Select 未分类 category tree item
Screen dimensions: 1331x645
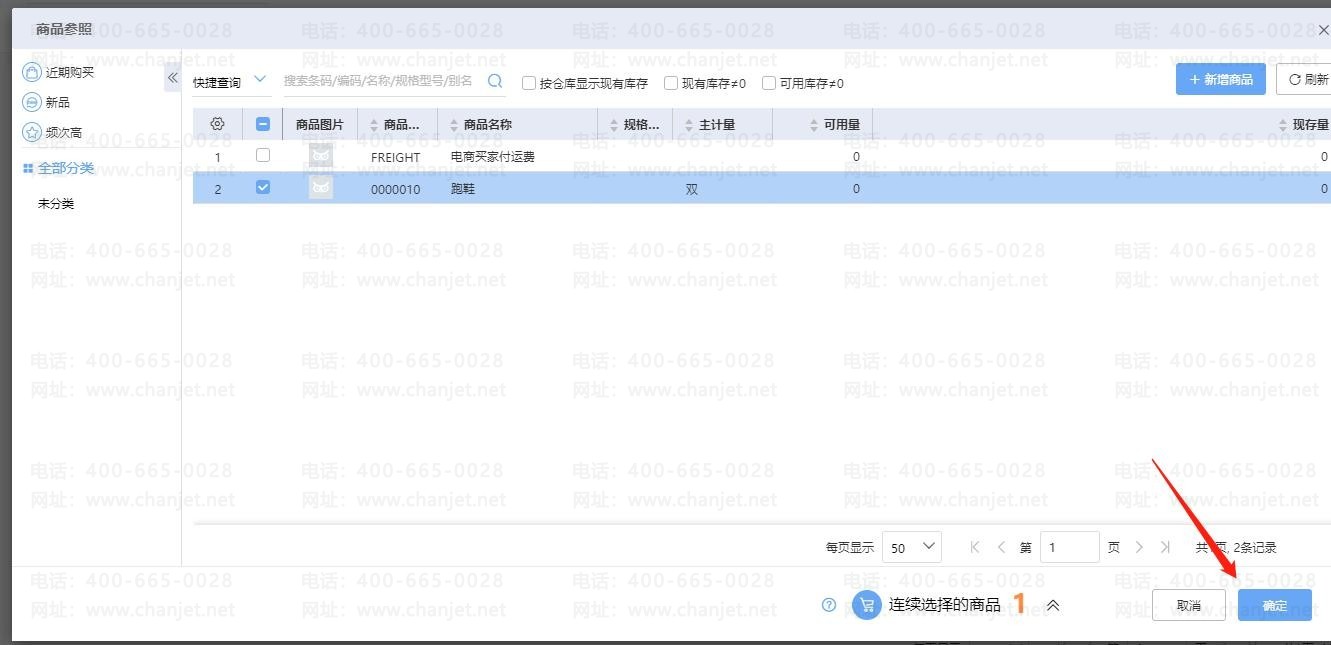tap(56, 203)
